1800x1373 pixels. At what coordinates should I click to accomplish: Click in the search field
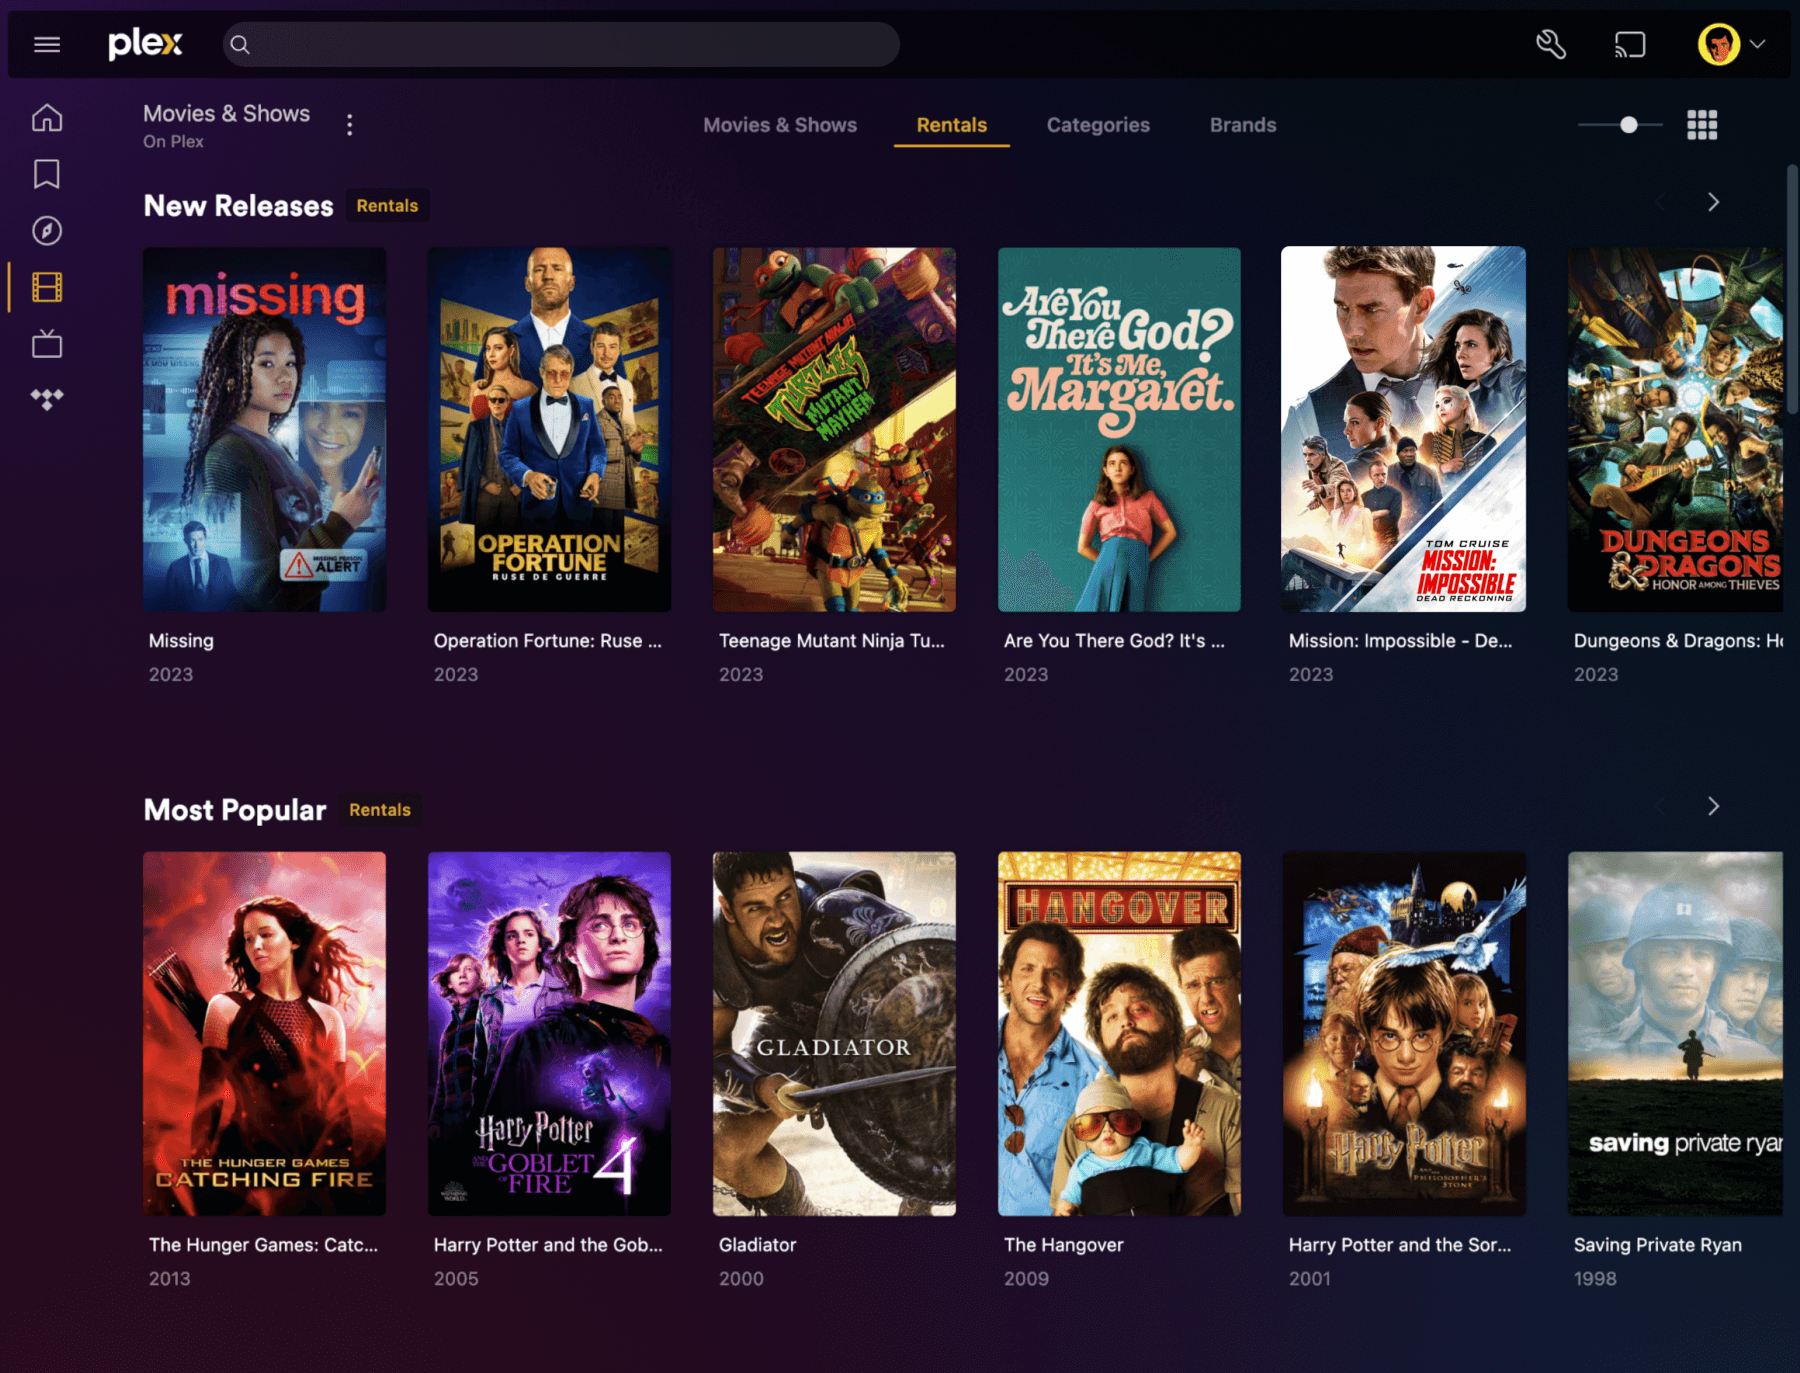(x=561, y=44)
